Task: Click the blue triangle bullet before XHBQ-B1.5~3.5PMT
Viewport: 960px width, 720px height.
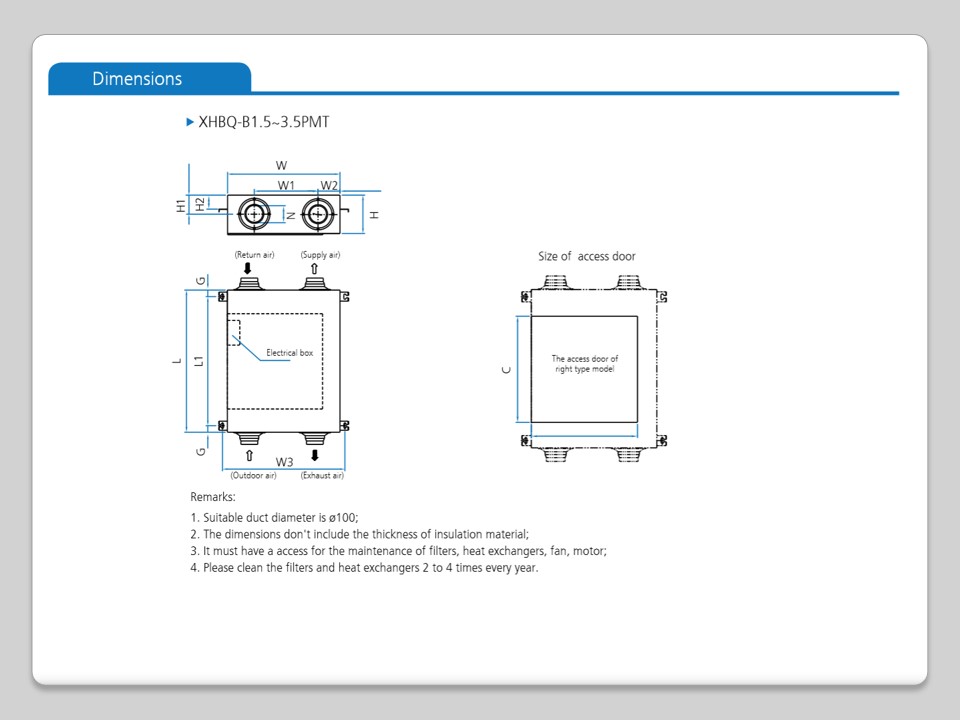Action: [x=190, y=122]
